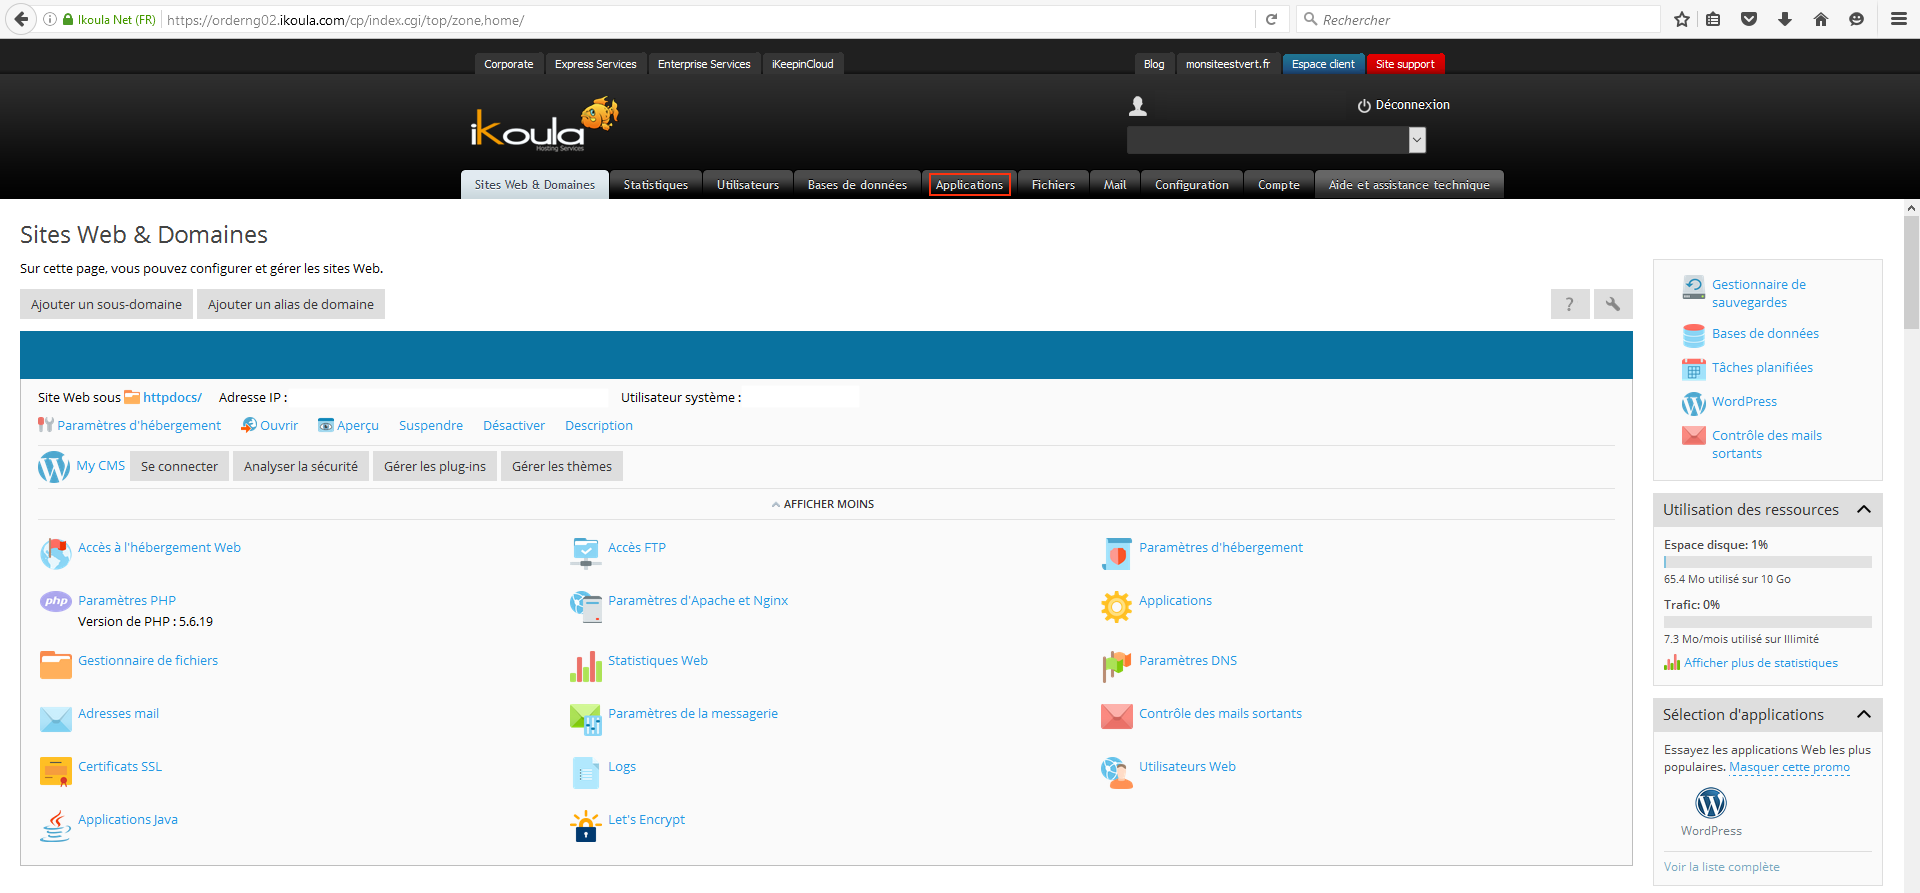Open the Paramètres DNS flag icon
This screenshot has width=1920, height=893.
1116,666
